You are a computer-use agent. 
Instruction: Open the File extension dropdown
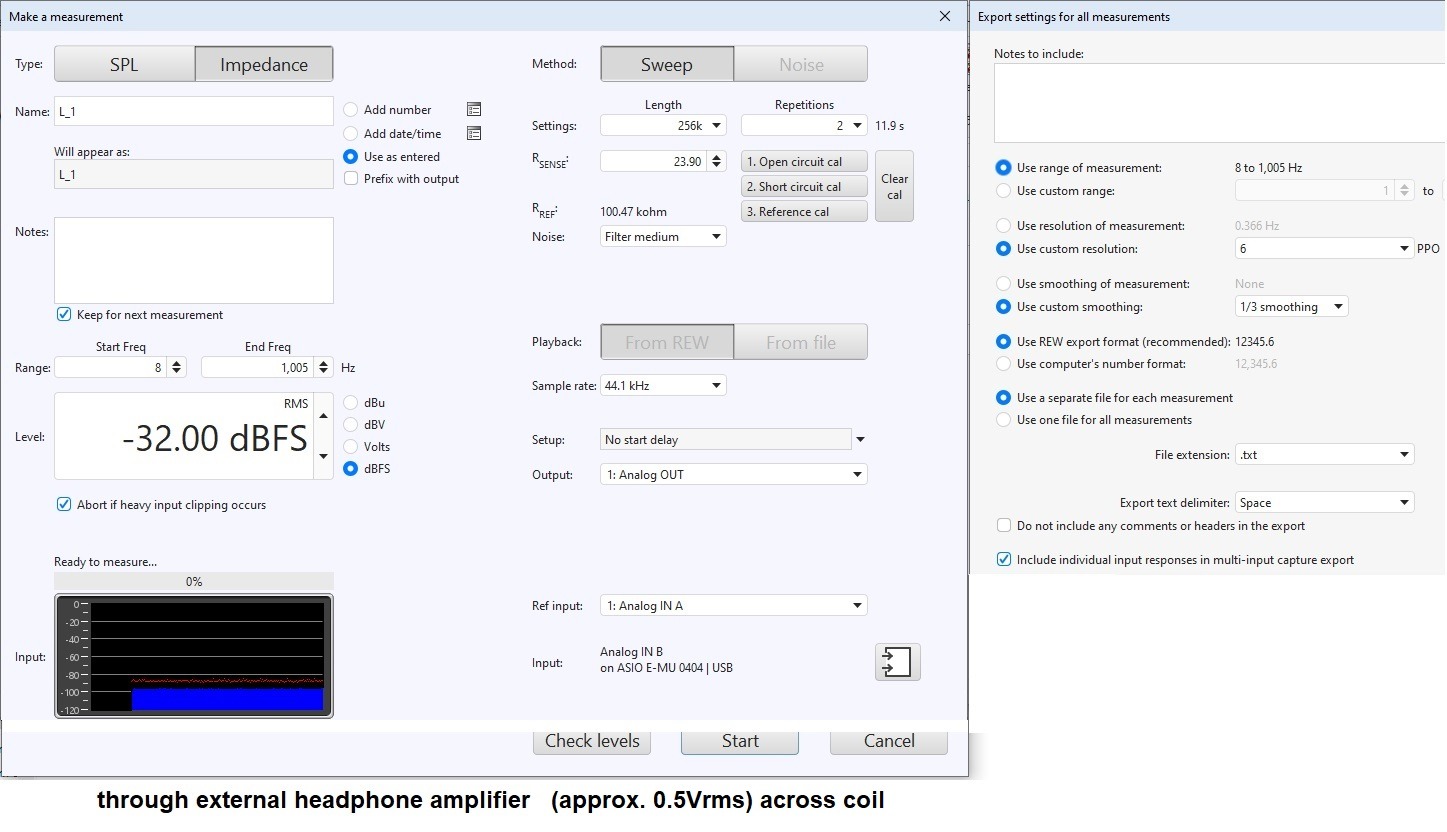pos(1325,455)
